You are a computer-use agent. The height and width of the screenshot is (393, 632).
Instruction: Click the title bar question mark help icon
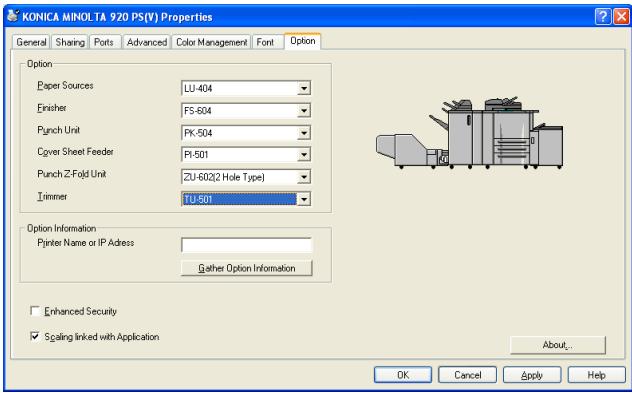coord(603,17)
